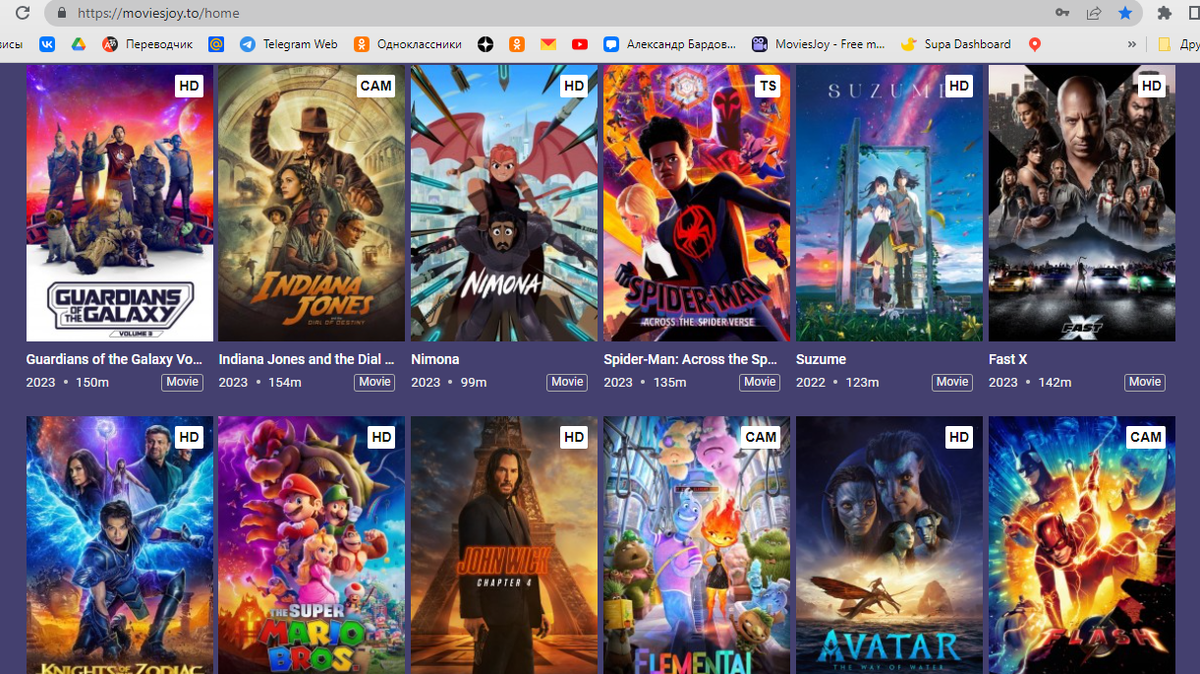Click the Indiana Jones and the Dial title
This screenshot has width=1200, height=674.
pyautogui.click(x=307, y=359)
